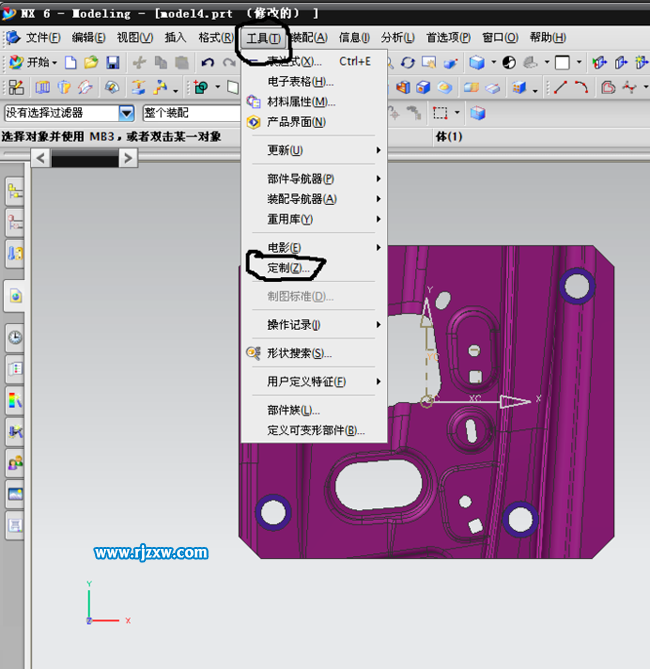This screenshot has height=669, width=650.
Task: Click the left scroll arrow button
Action: coord(41,158)
